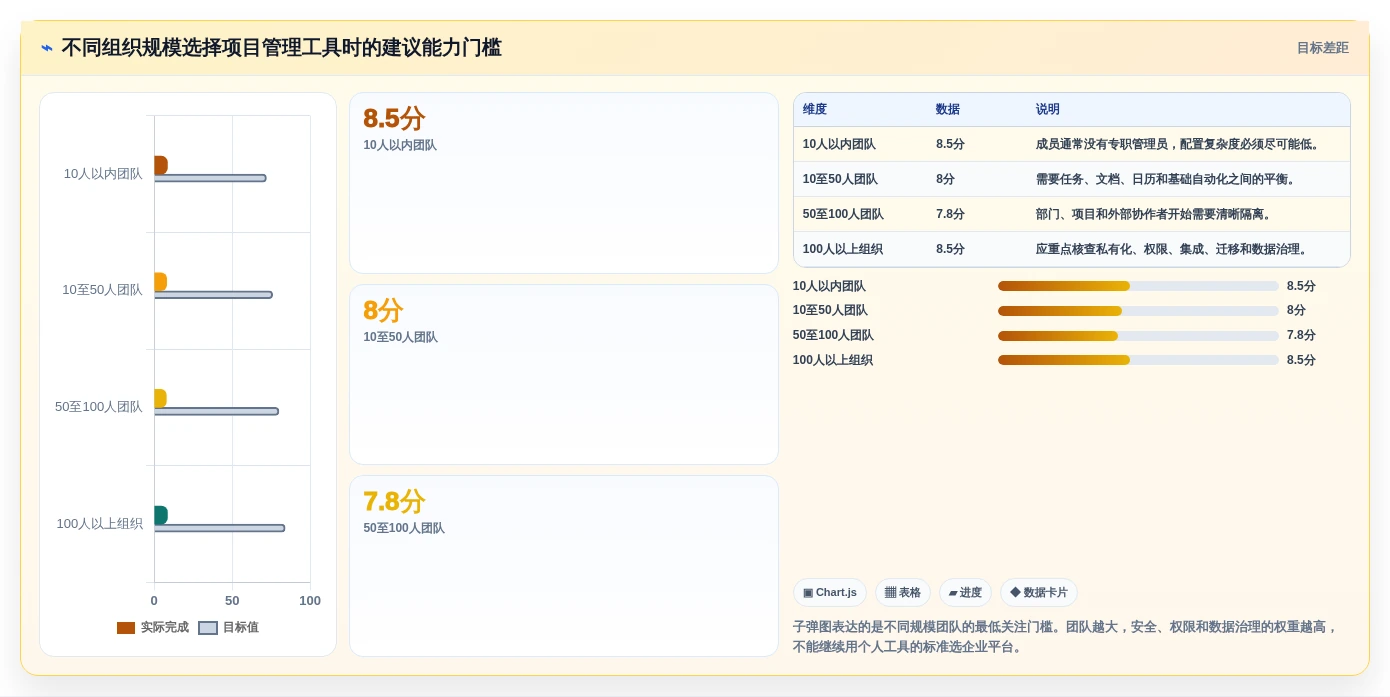Click the 10人以内团队 table row cell

pos(839,145)
